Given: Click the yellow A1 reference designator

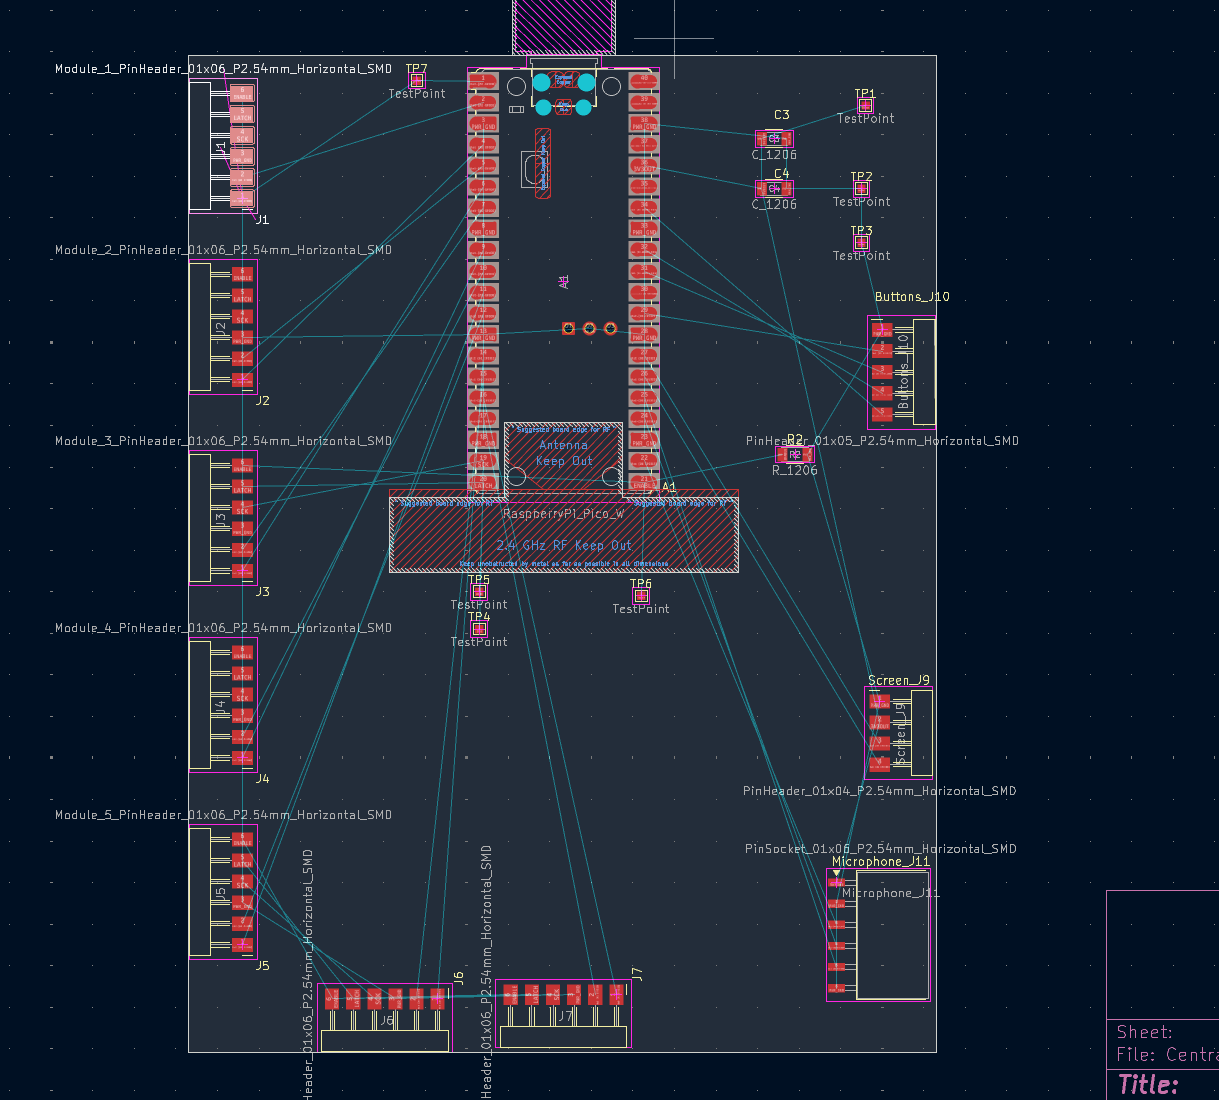Looking at the screenshot, I should tap(669, 487).
